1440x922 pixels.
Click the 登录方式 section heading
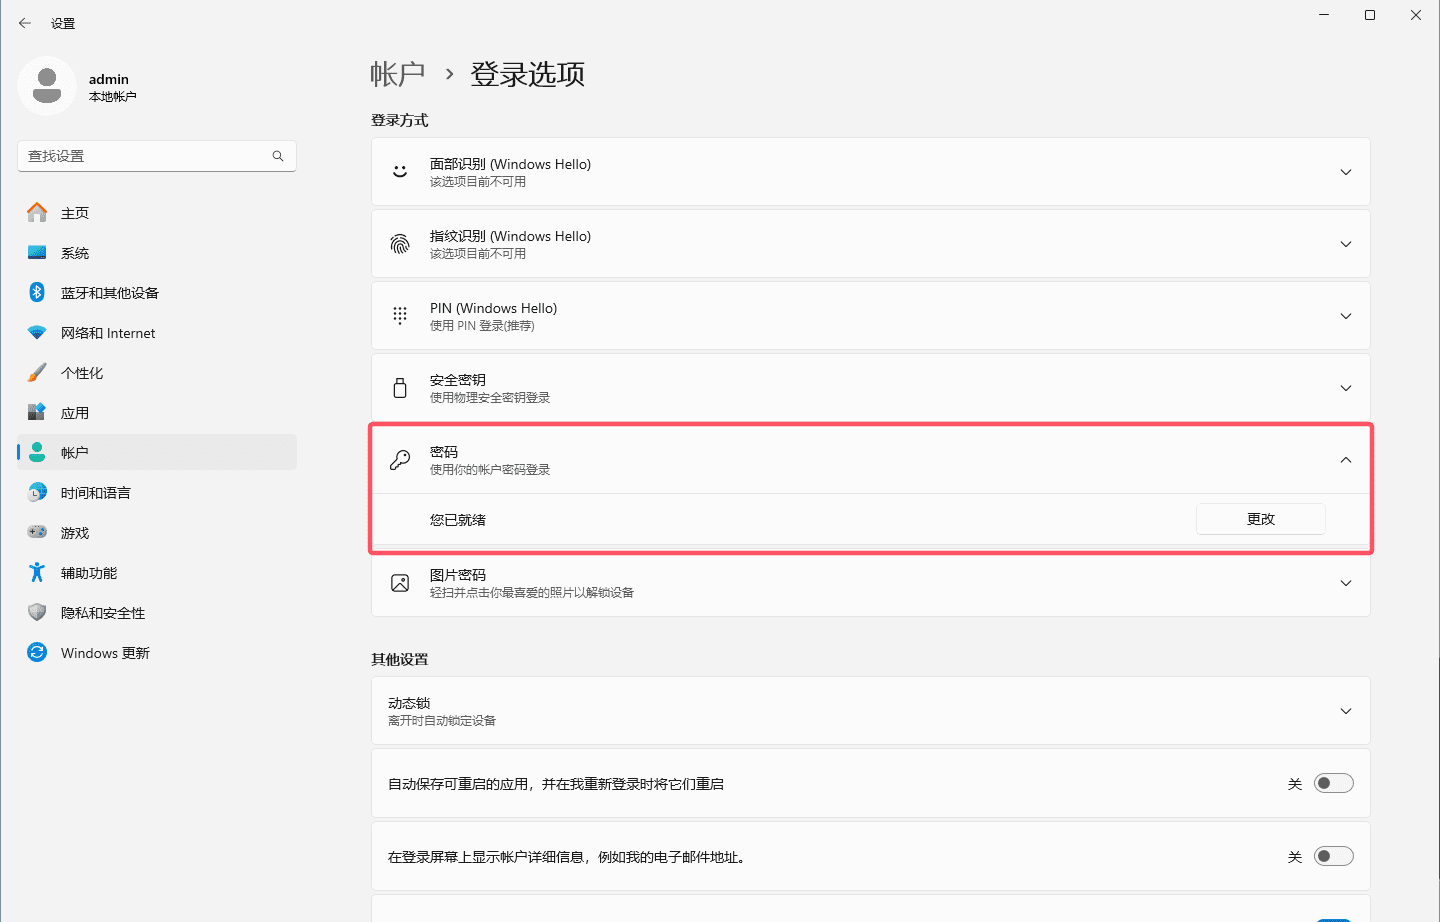pyautogui.click(x=400, y=120)
